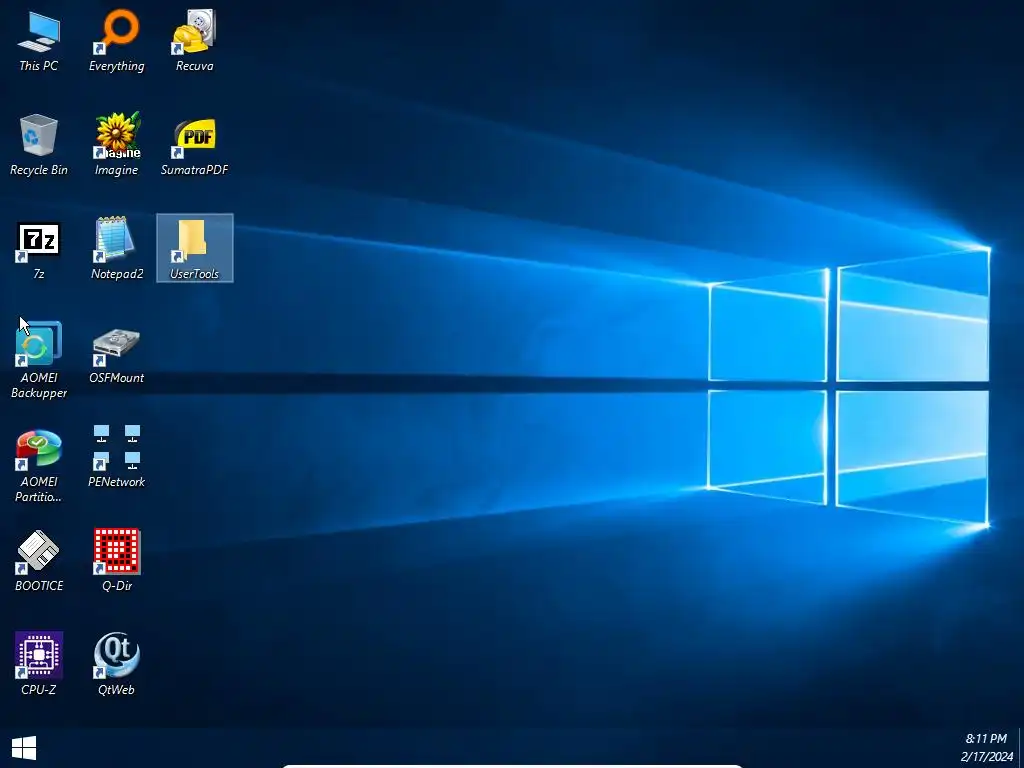
Task: Select the AOMEI Backupper shortcut
Action: pos(39,359)
